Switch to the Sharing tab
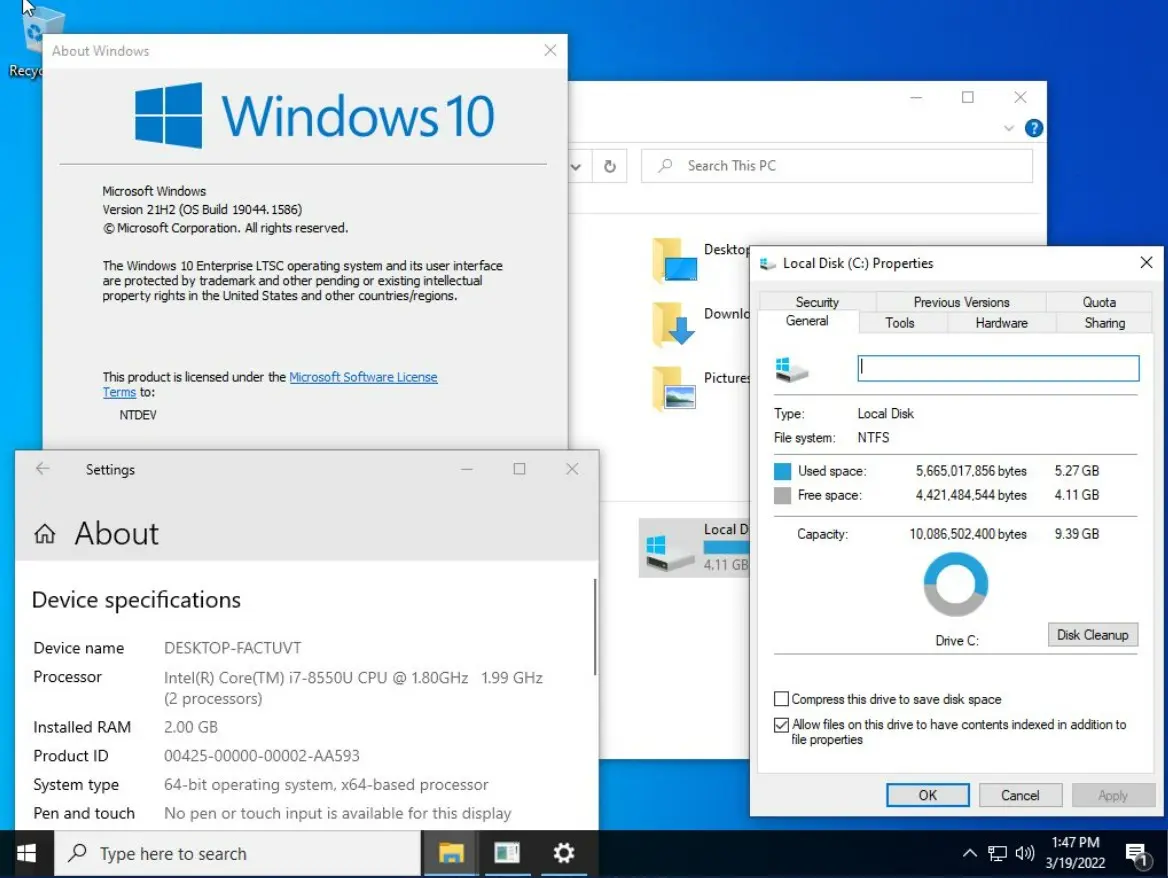The image size is (1168, 878). point(1104,322)
